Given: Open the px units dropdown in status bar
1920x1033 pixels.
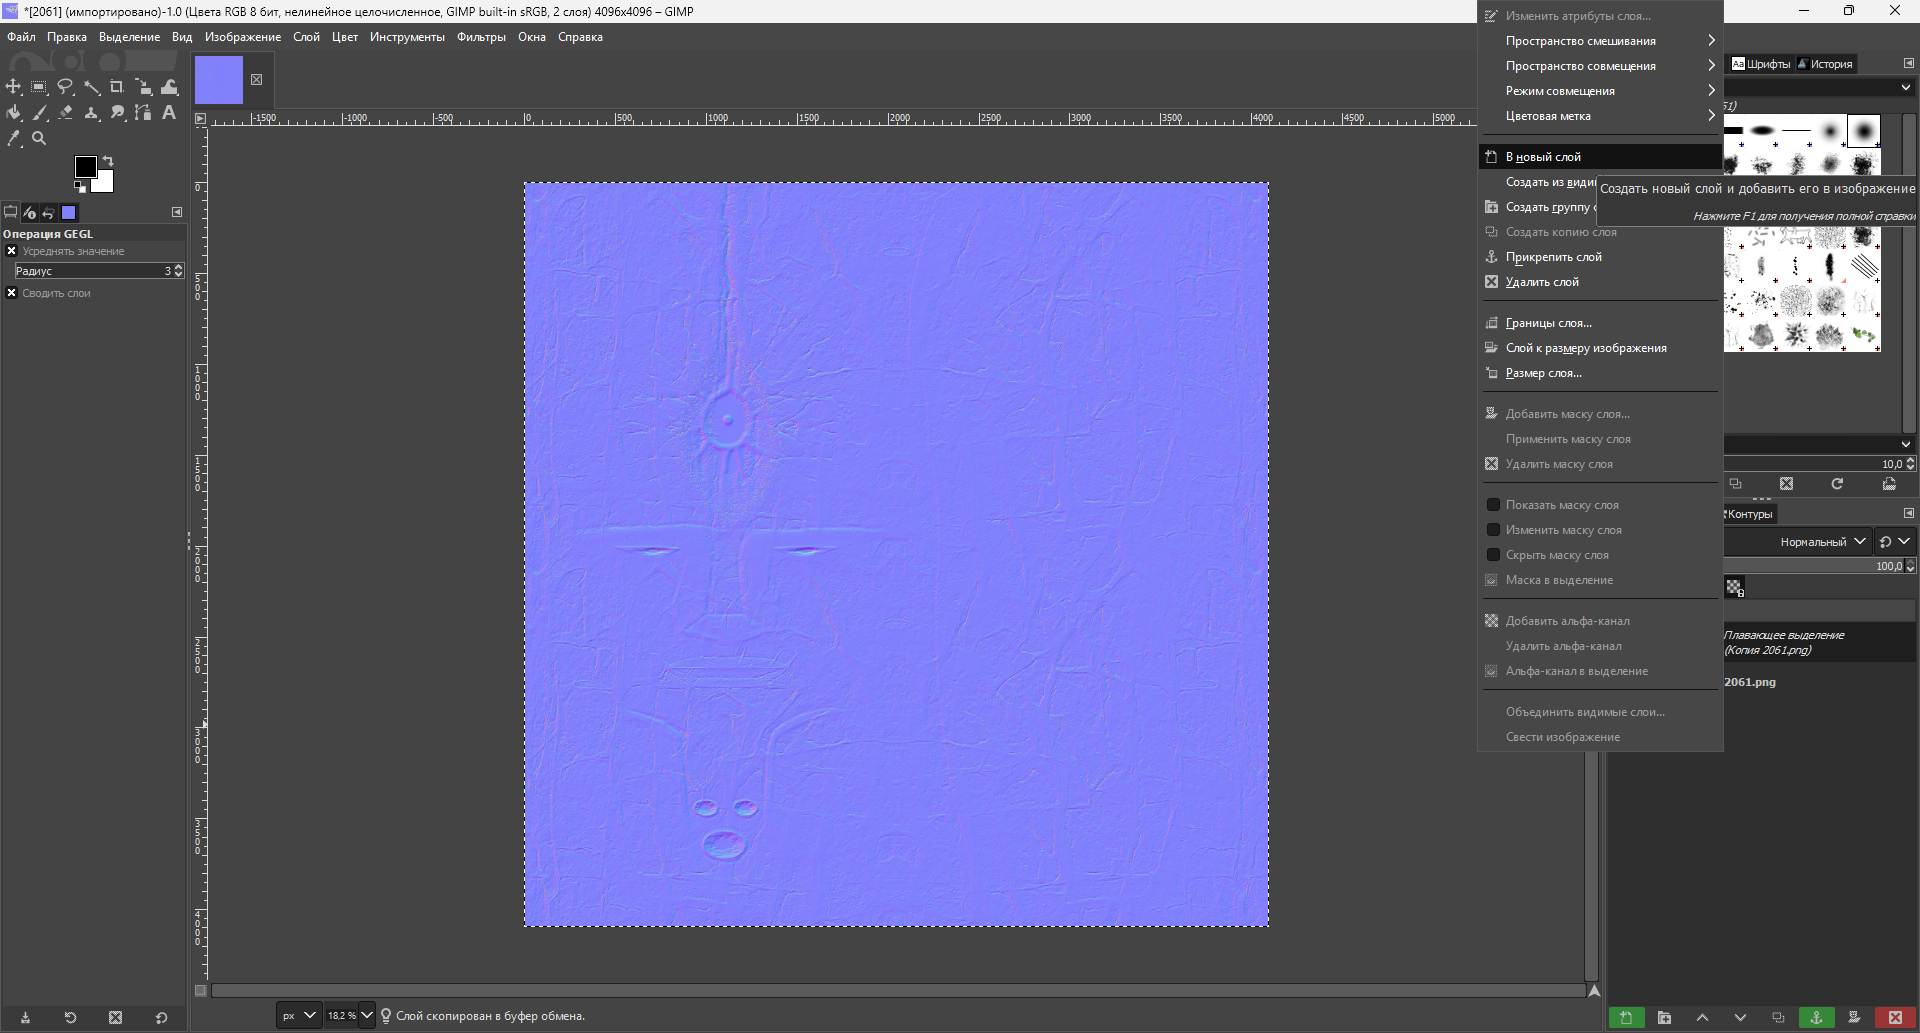Looking at the screenshot, I should [298, 1016].
